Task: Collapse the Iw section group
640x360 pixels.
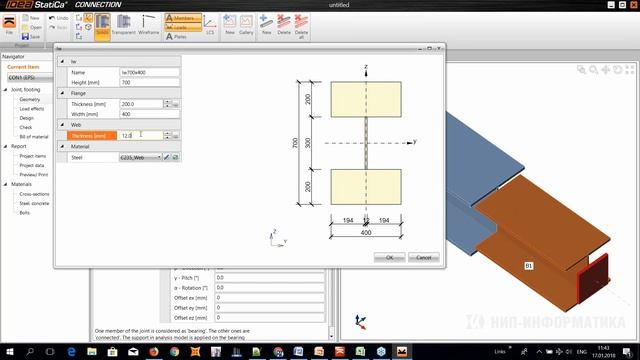Action: click(x=62, y=61)
